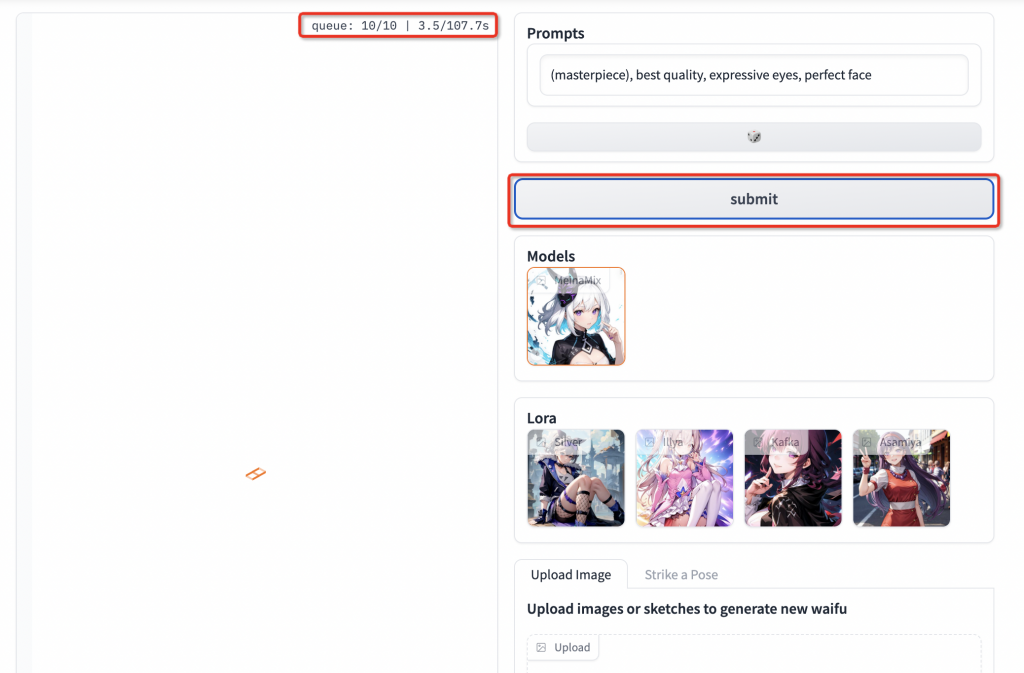
Task: Click the dashed upload drop area
Action: pos(754,653)
